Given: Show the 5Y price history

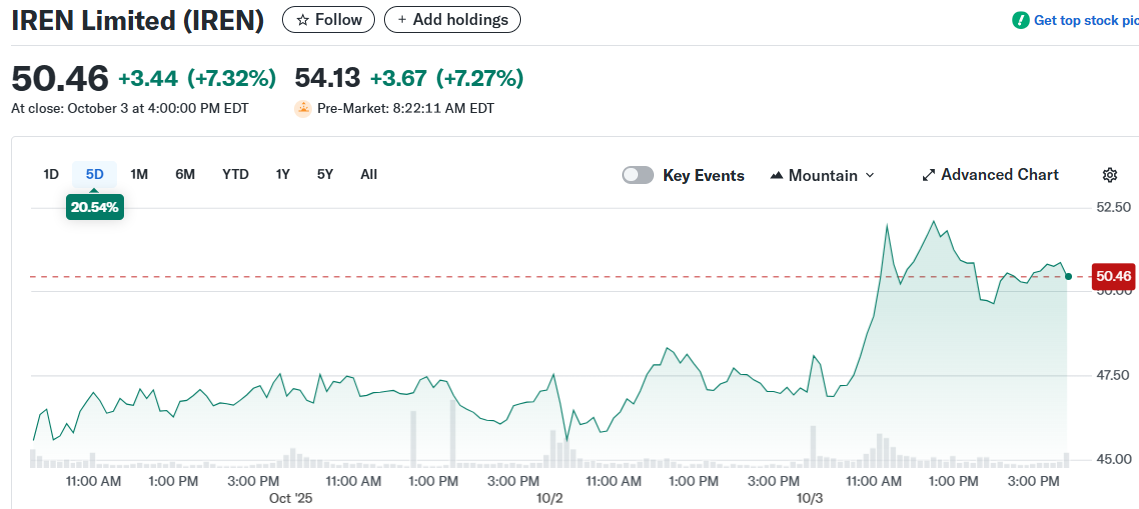Looking at the screenshot, I should [325, 174].
